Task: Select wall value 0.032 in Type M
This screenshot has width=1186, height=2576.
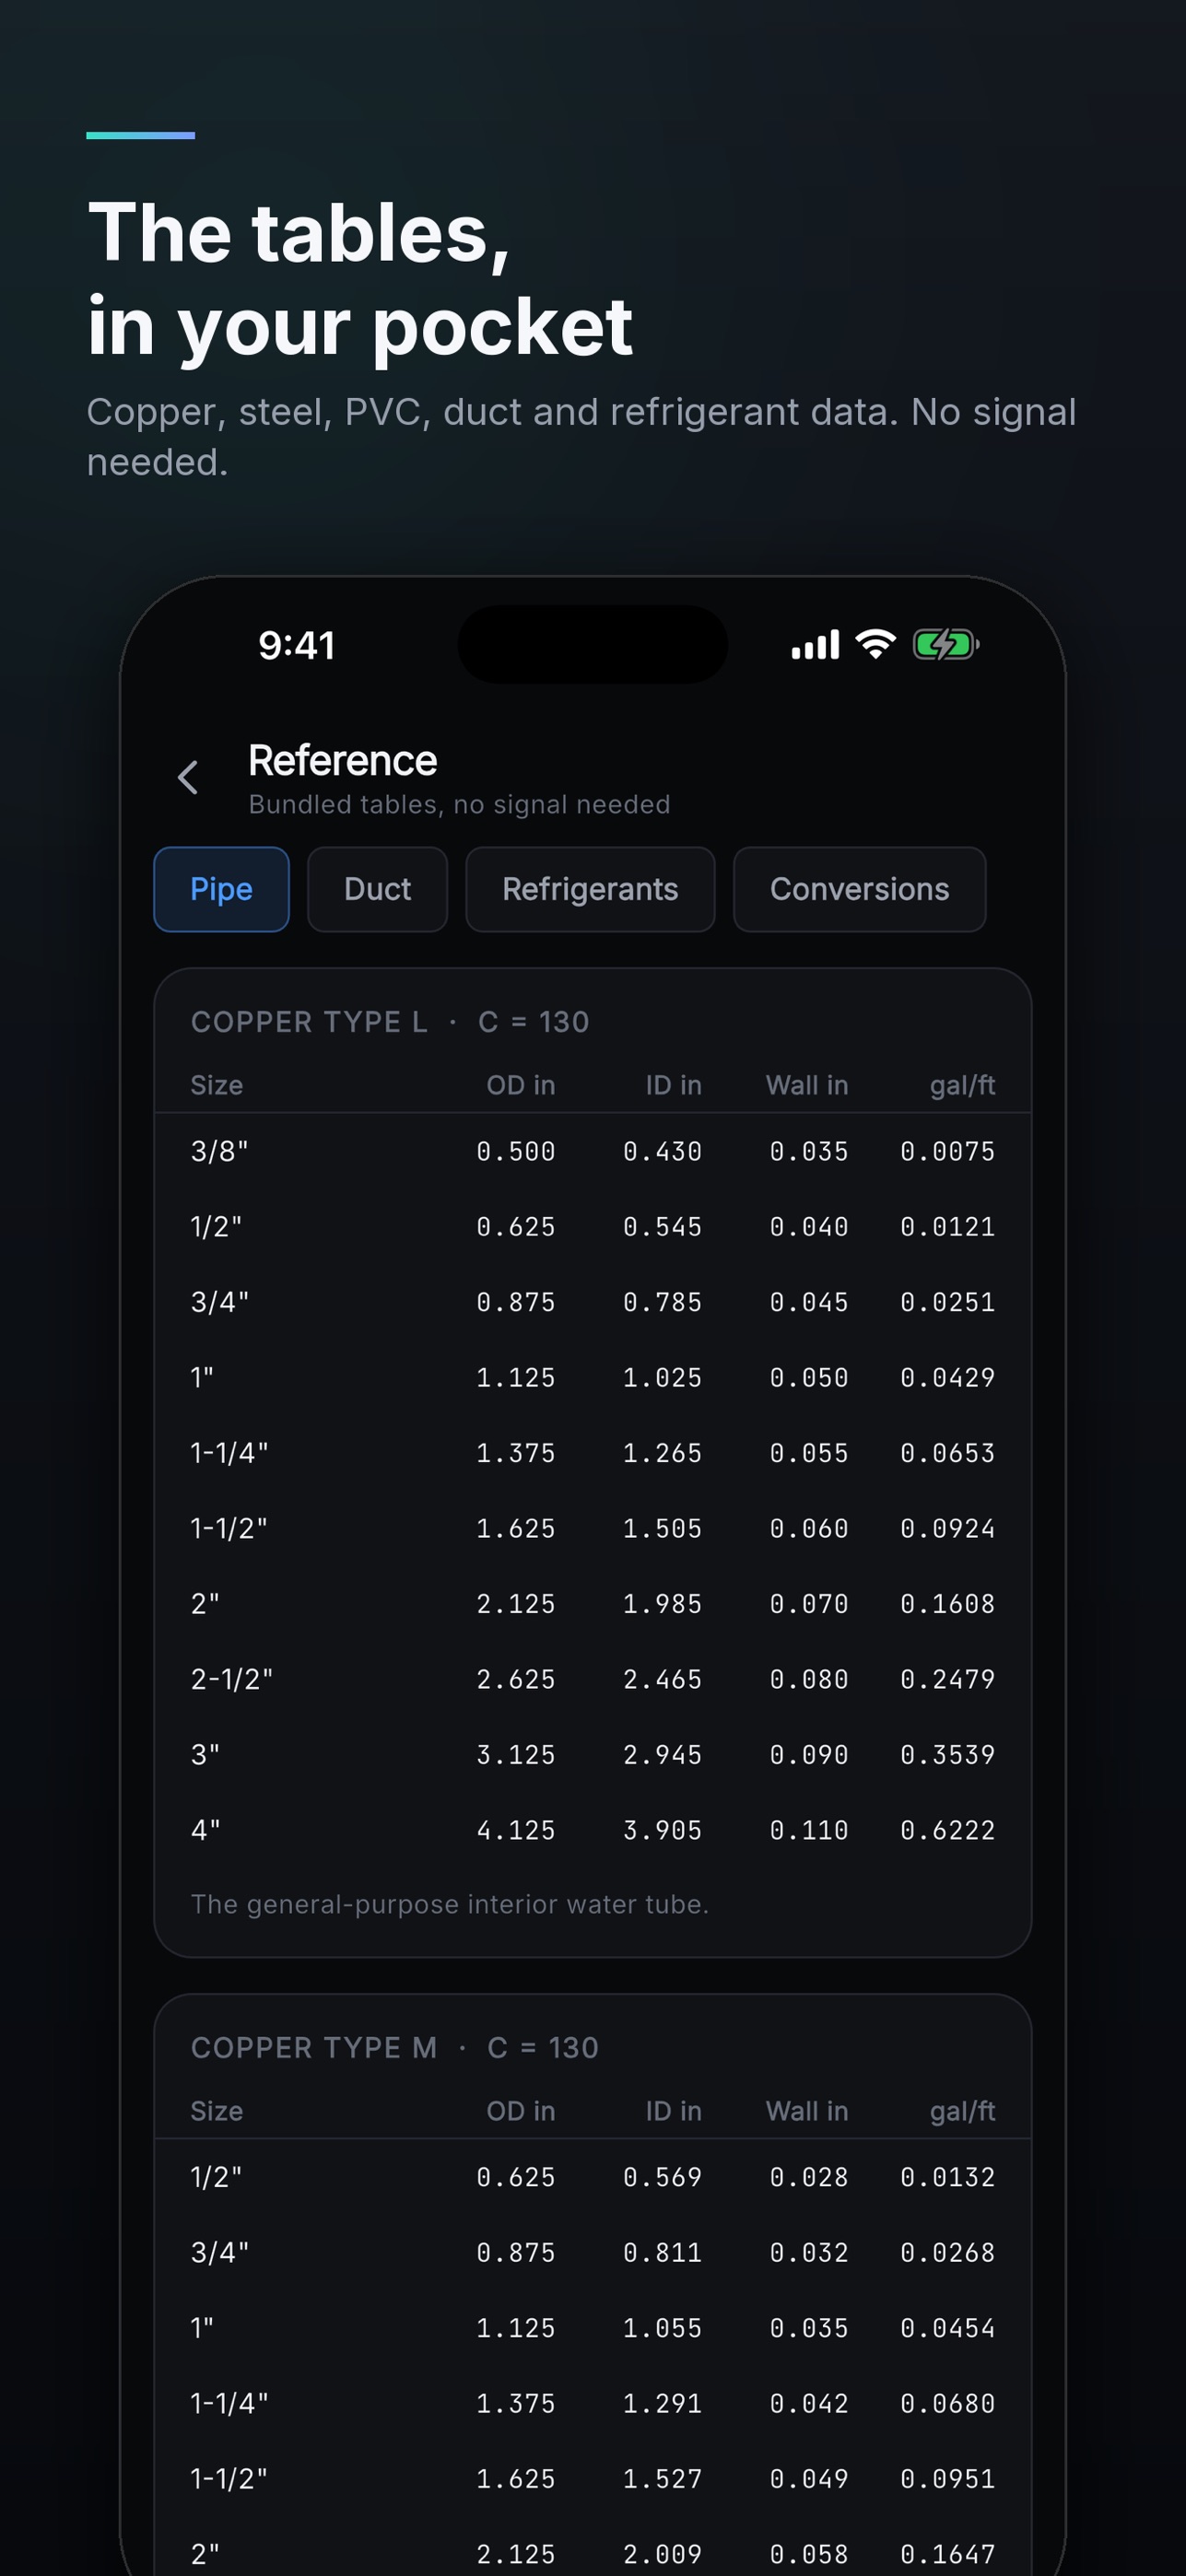Action: tap(809, 2253)
